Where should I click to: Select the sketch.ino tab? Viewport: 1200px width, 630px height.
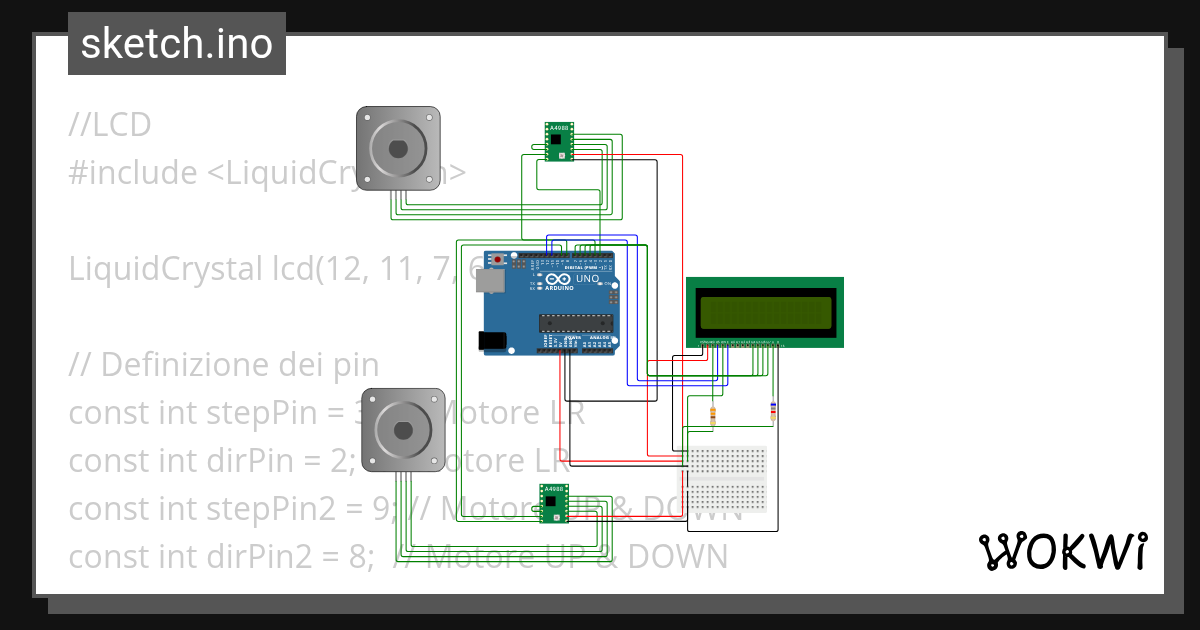(x=176, y=43)
